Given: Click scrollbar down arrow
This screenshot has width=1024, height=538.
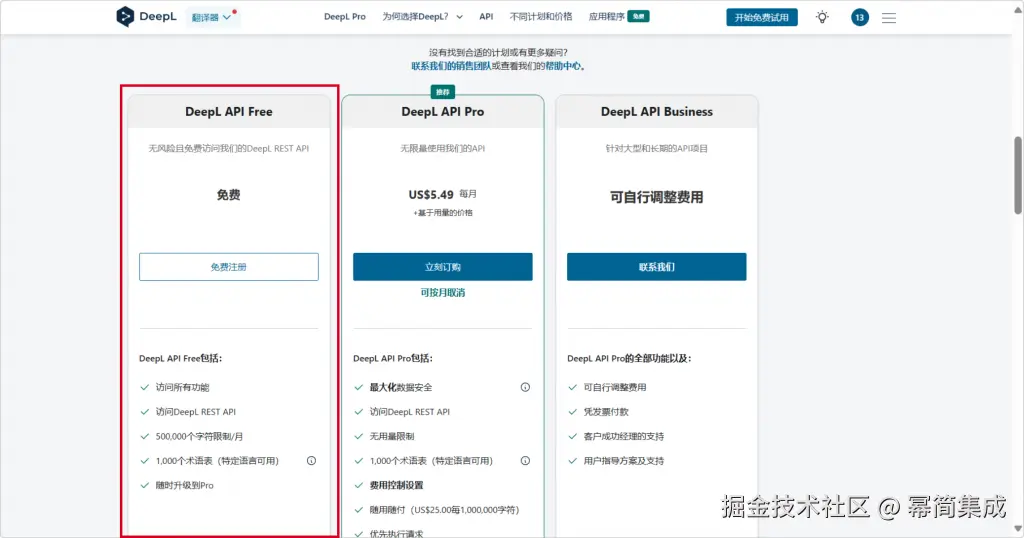Looking at the screenshot, I should click(1017, 529).
